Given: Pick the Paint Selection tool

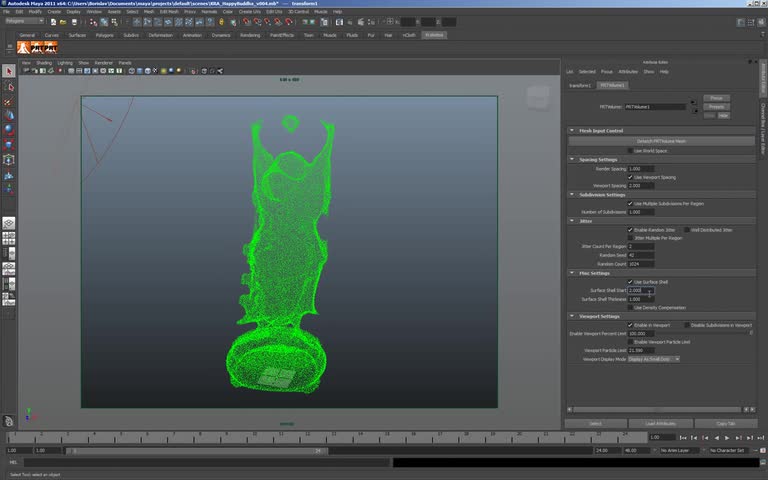Looking at the screenshot, I should click(x=9, y=101).
